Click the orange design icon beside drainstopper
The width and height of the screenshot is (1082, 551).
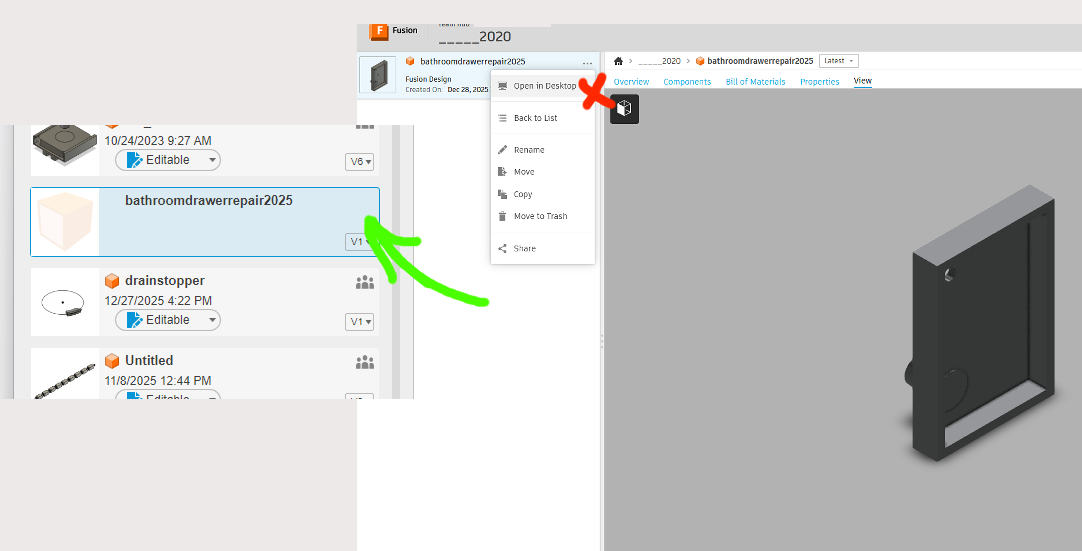[x=112, y=281]
